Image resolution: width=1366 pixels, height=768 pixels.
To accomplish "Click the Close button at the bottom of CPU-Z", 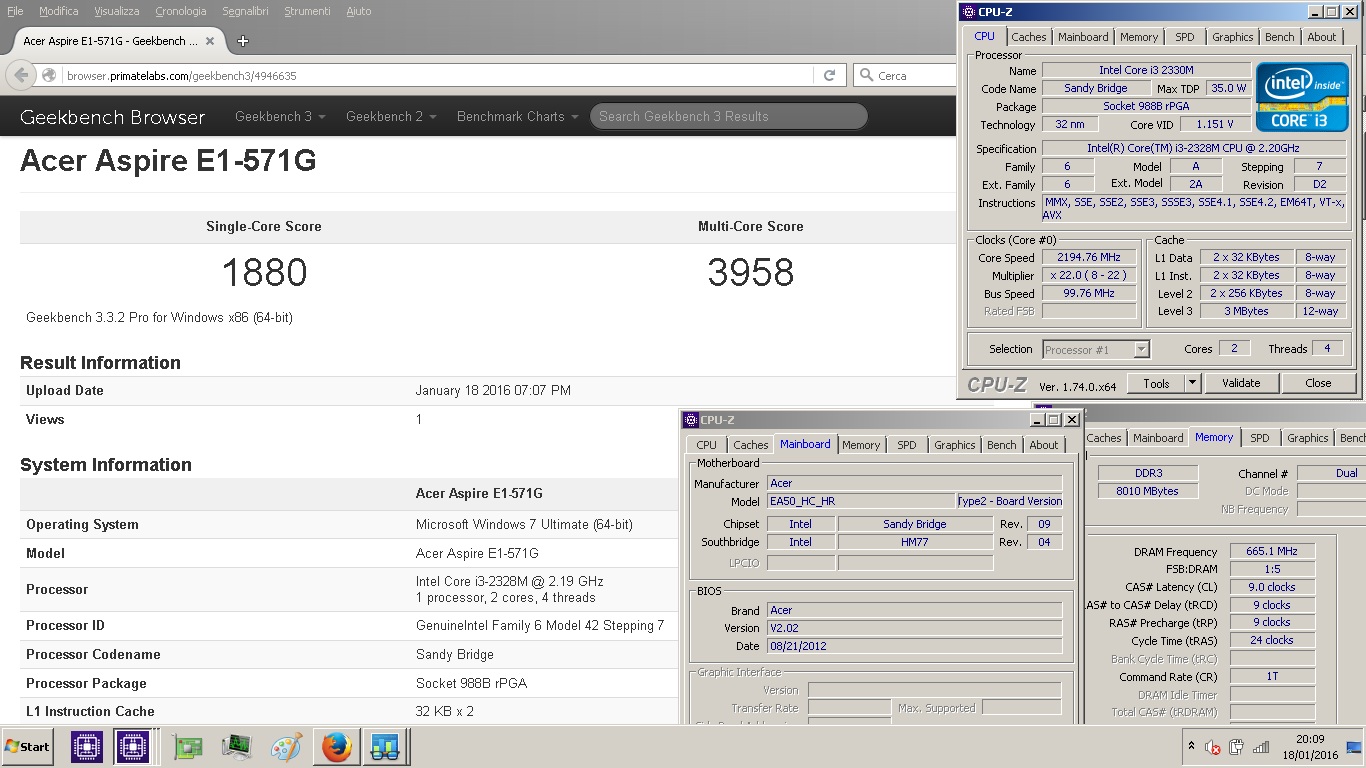I will pos(1318,383).
